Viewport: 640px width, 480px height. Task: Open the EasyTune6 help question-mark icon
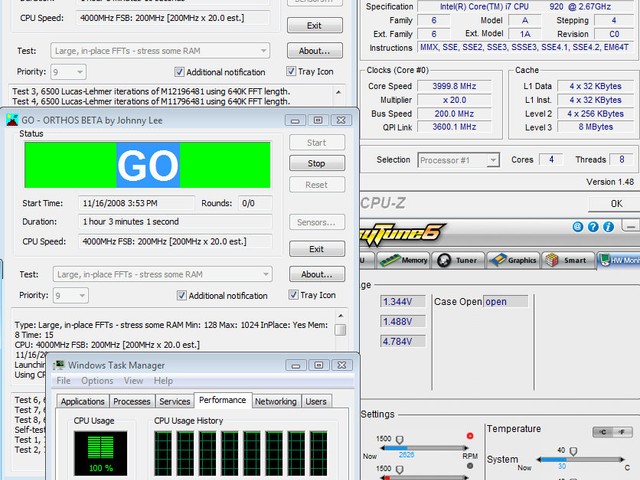click(593, 227)
